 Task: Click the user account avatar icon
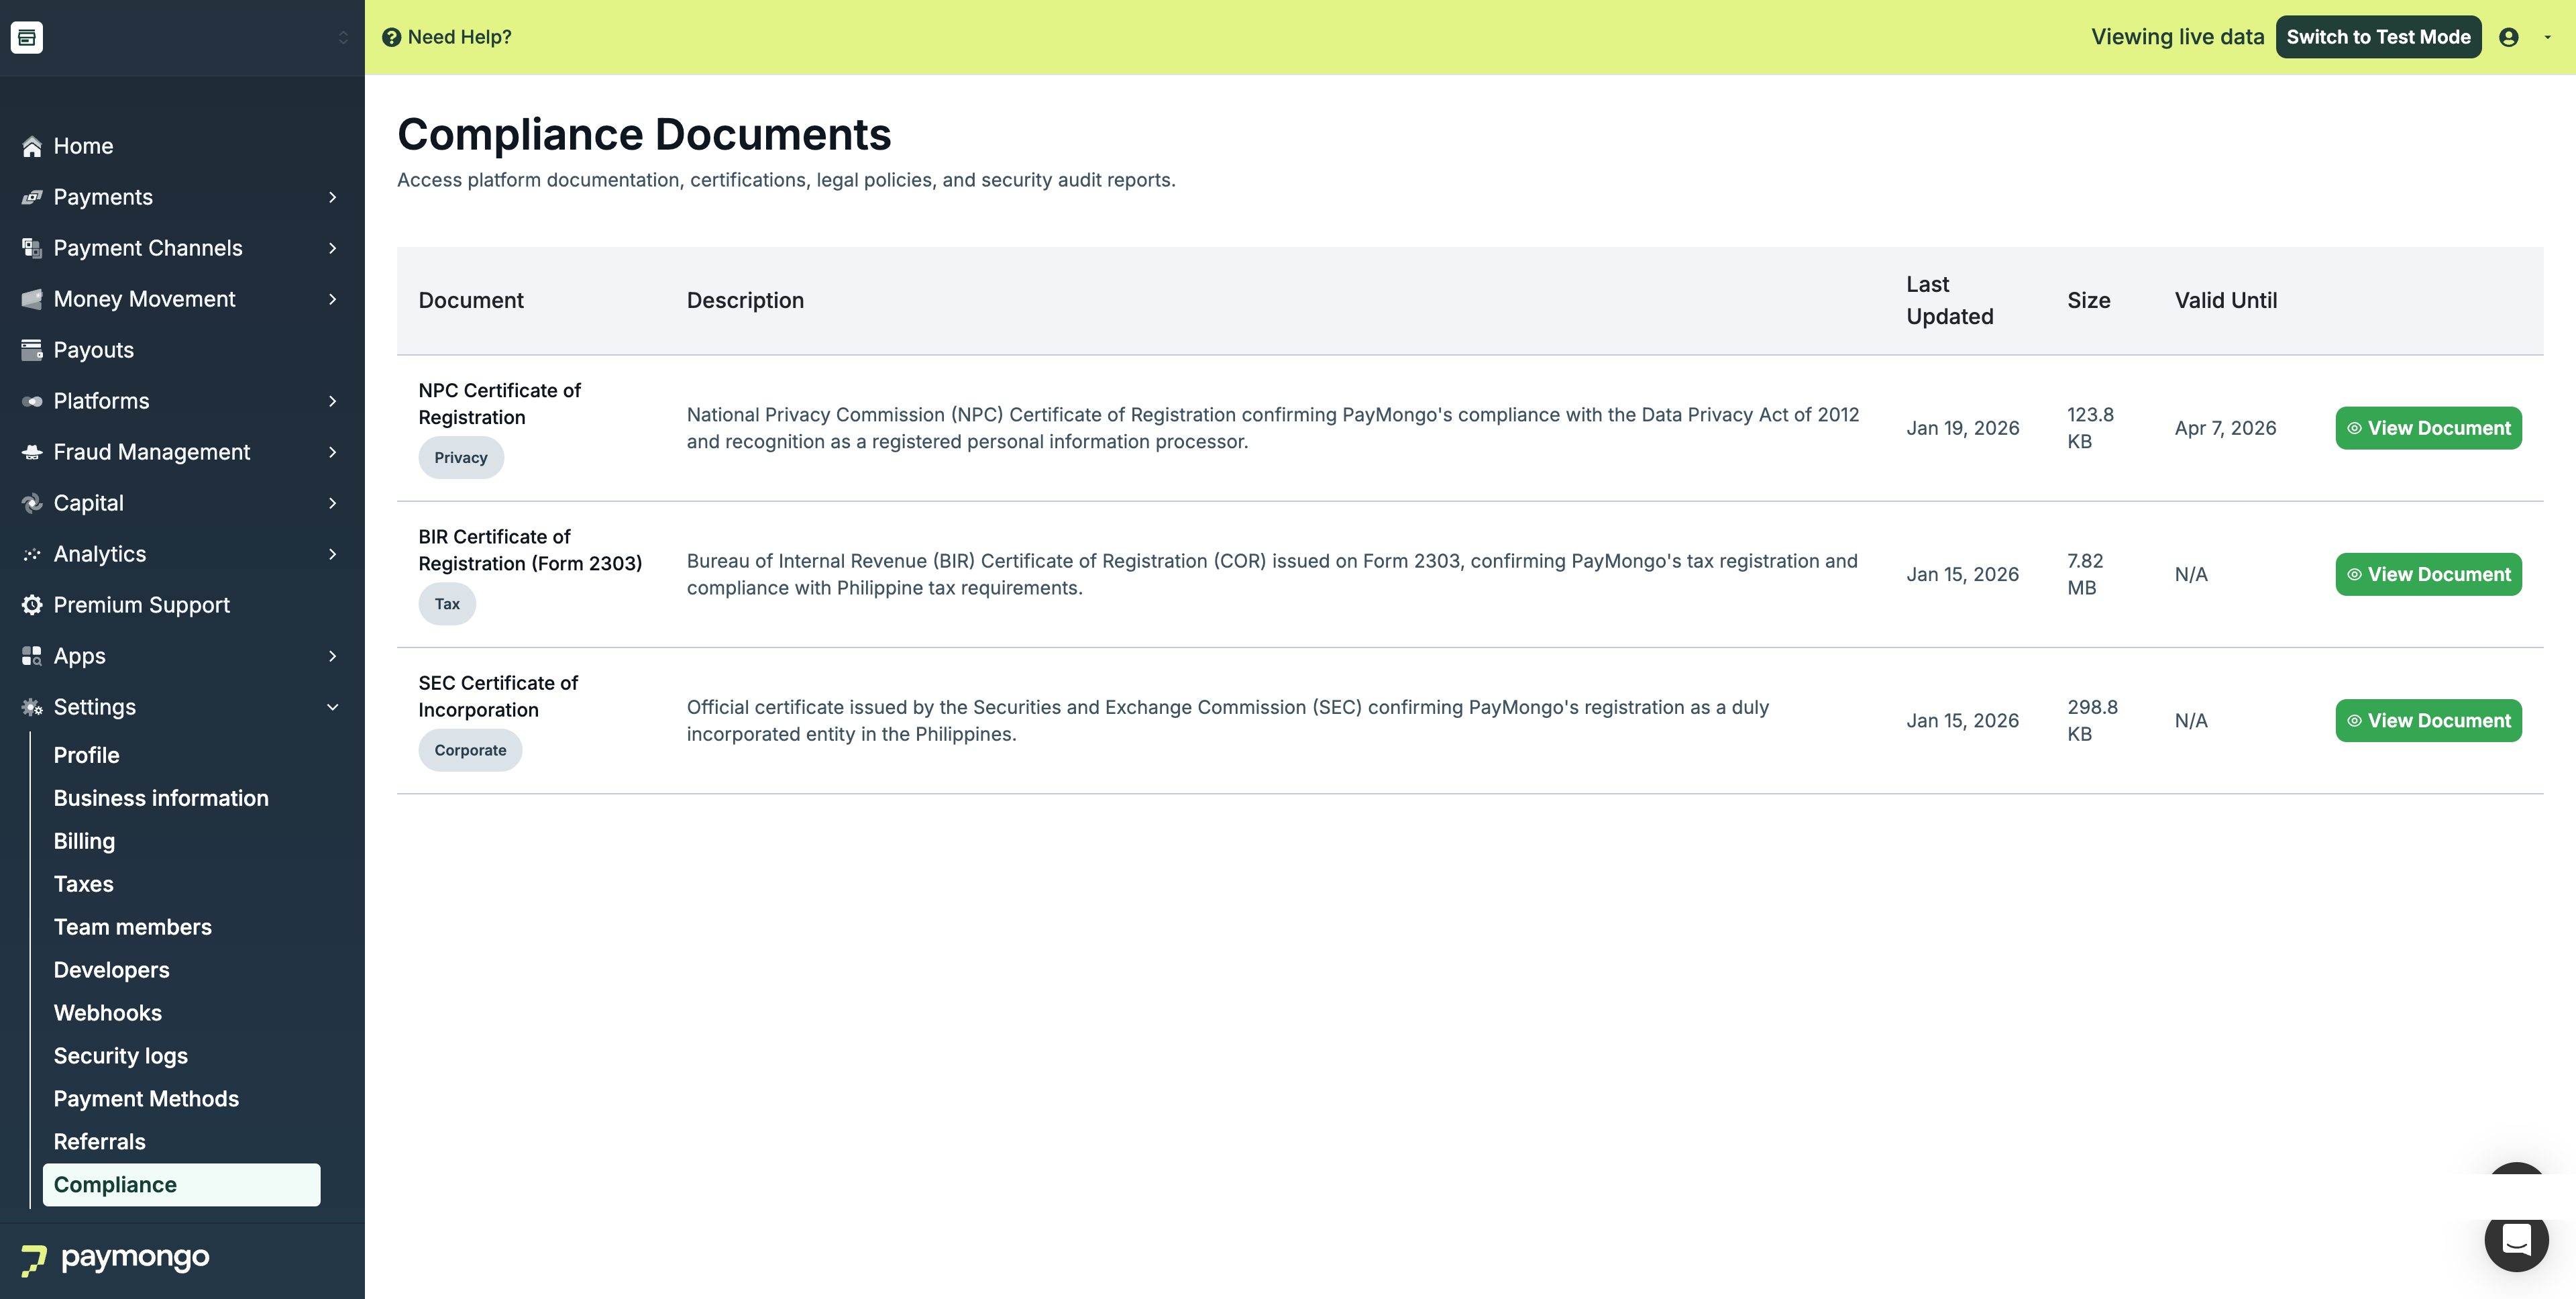2508,37
